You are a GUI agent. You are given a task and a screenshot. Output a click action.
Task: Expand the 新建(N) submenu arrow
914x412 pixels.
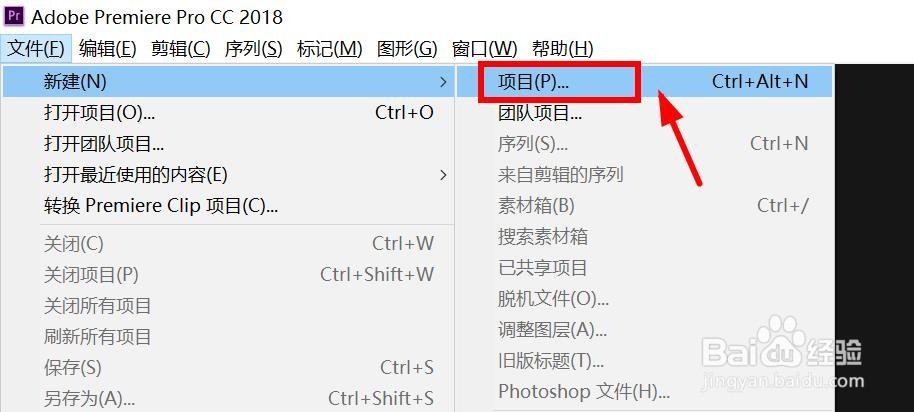click(x=444, y=82)
